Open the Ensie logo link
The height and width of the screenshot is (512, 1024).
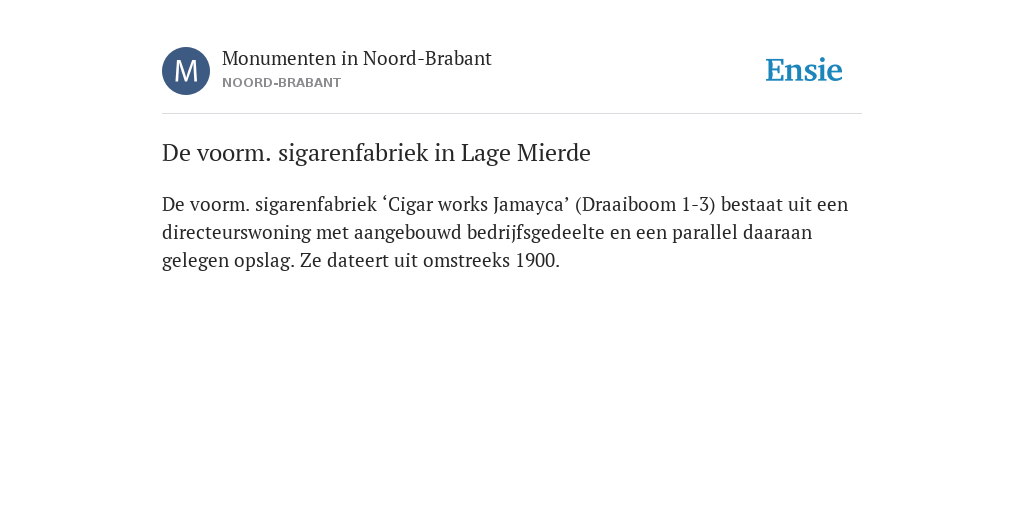[x=804, y=70]
